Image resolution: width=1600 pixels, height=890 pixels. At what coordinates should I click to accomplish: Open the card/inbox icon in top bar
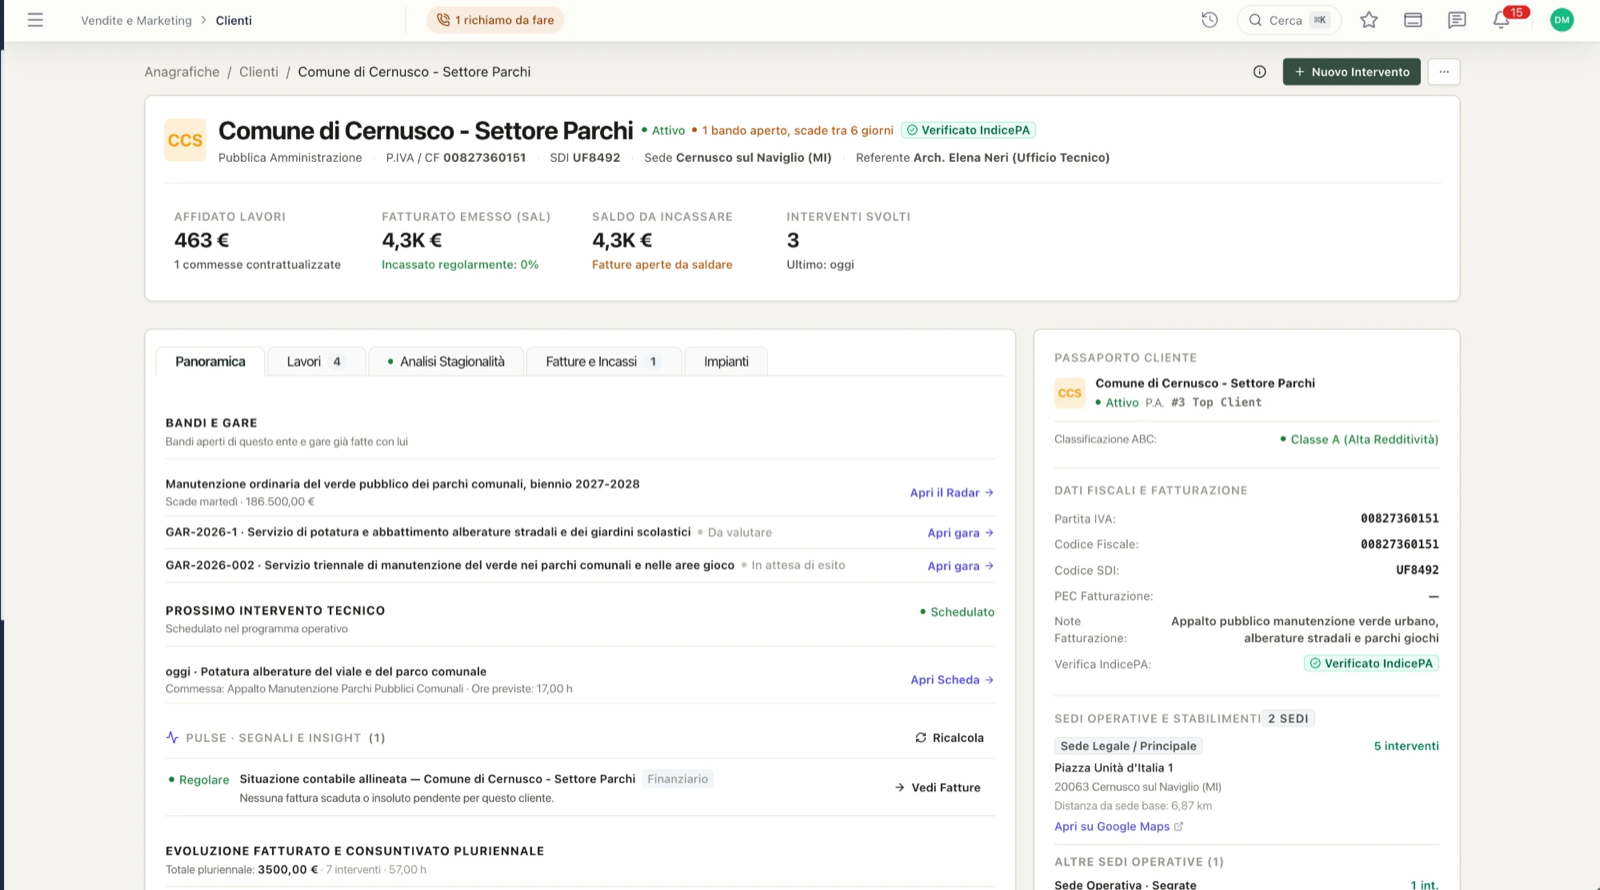pyautogui.click(x=1413, y=20)
